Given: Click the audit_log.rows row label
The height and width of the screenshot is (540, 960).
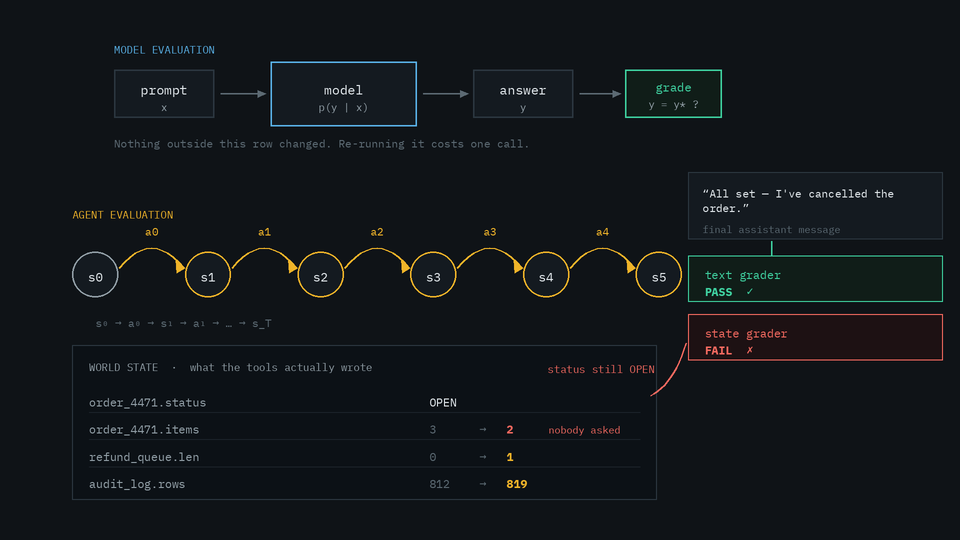Looking at the screenshot, I should pos(137,484).
